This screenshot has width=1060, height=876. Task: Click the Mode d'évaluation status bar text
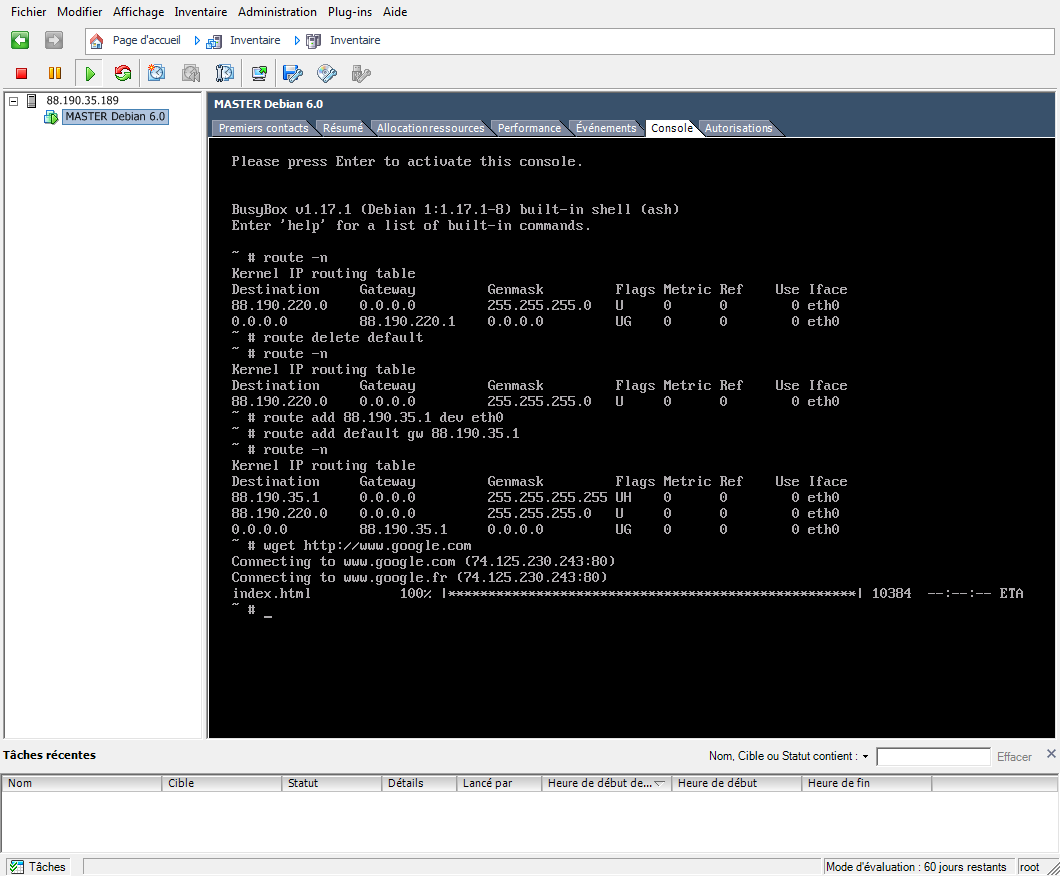point(916,867)
